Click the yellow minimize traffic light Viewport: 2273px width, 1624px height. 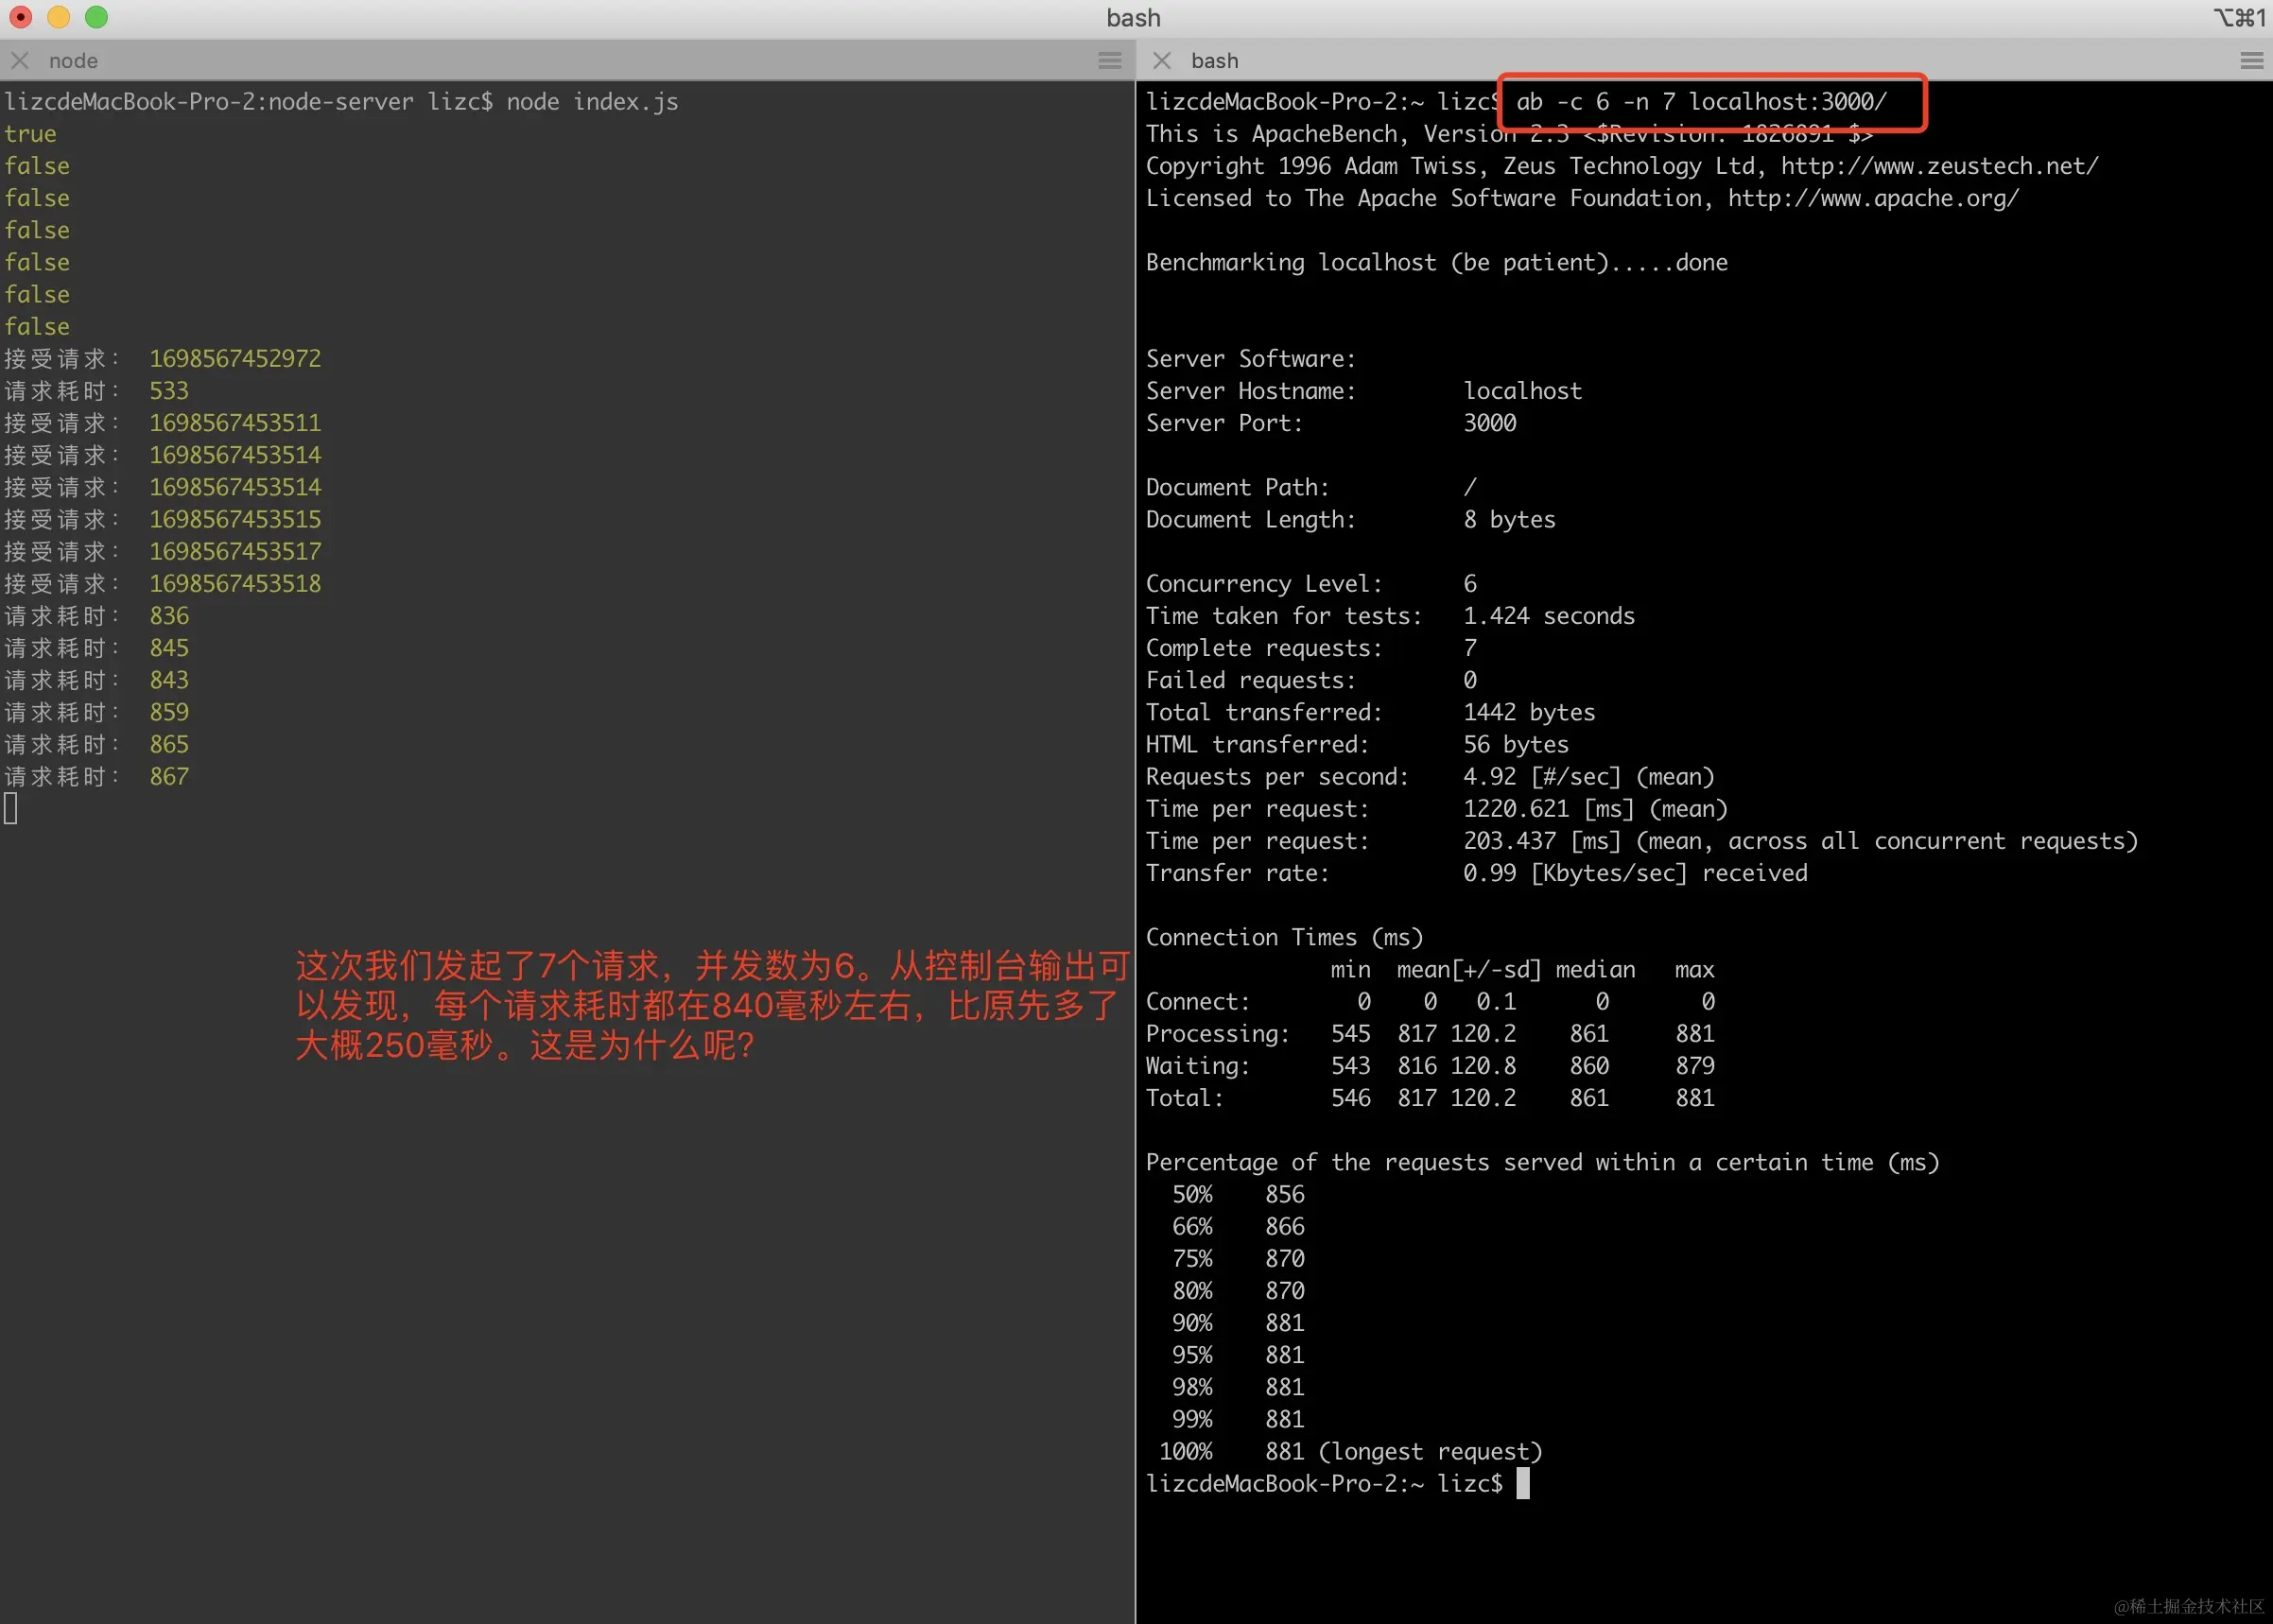coord(58,16)
